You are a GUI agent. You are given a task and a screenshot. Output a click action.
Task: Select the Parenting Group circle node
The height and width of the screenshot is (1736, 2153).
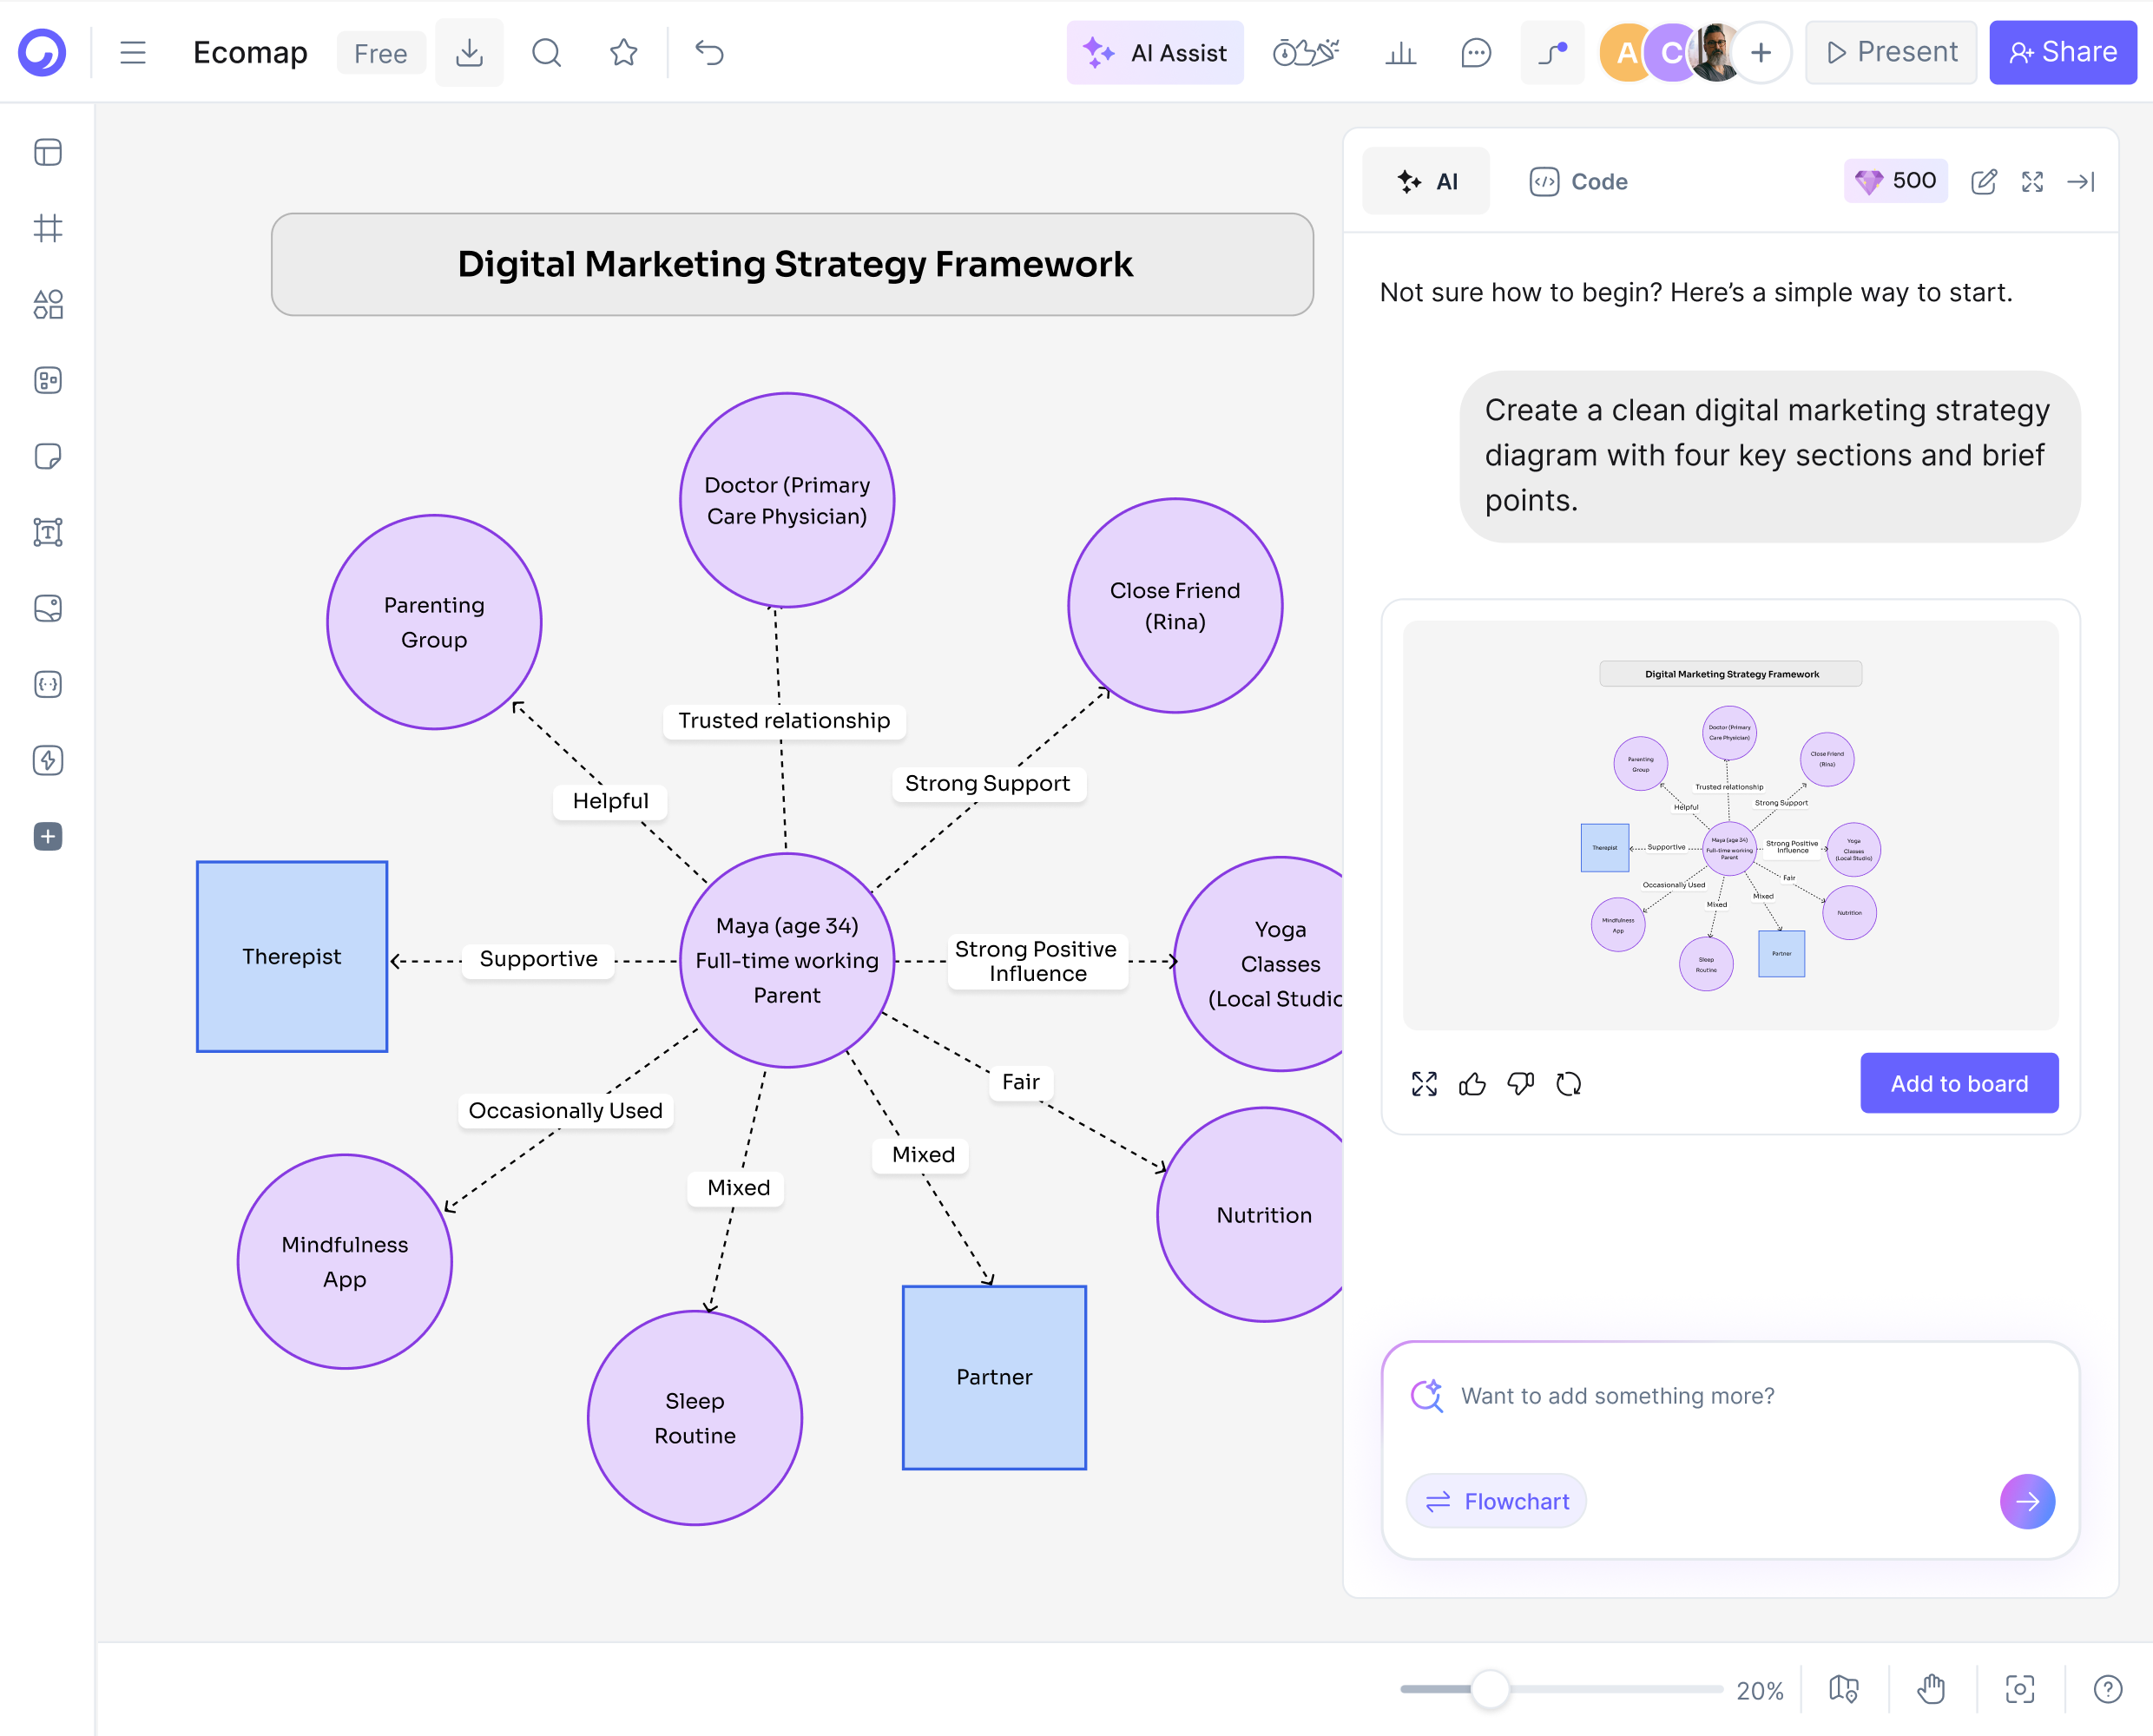[x=434, y=622]
